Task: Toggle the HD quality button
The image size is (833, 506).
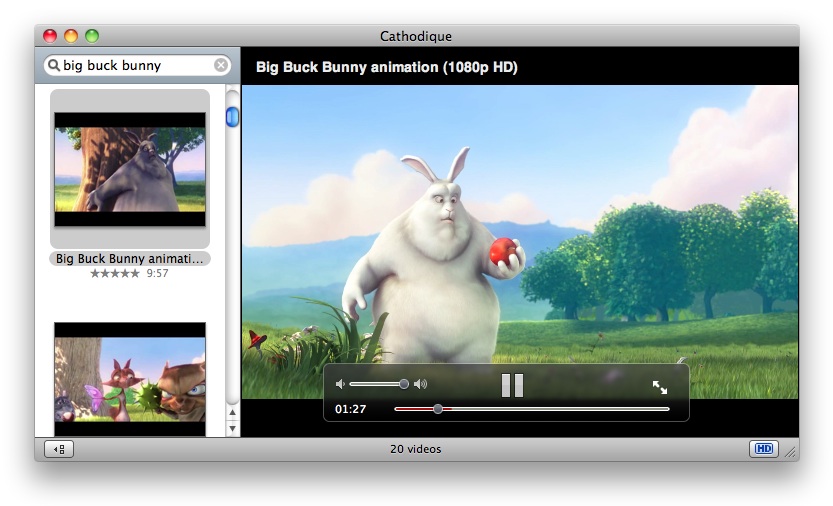Action: click(763, 449)
